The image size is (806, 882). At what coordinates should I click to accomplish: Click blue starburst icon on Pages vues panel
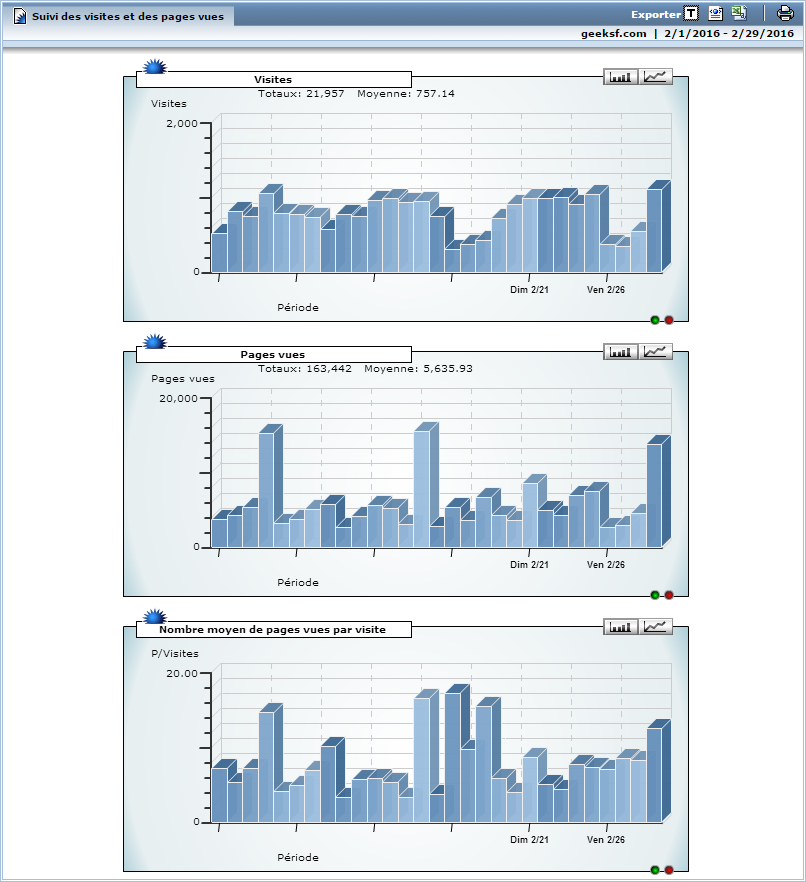[x=155, y=341]
